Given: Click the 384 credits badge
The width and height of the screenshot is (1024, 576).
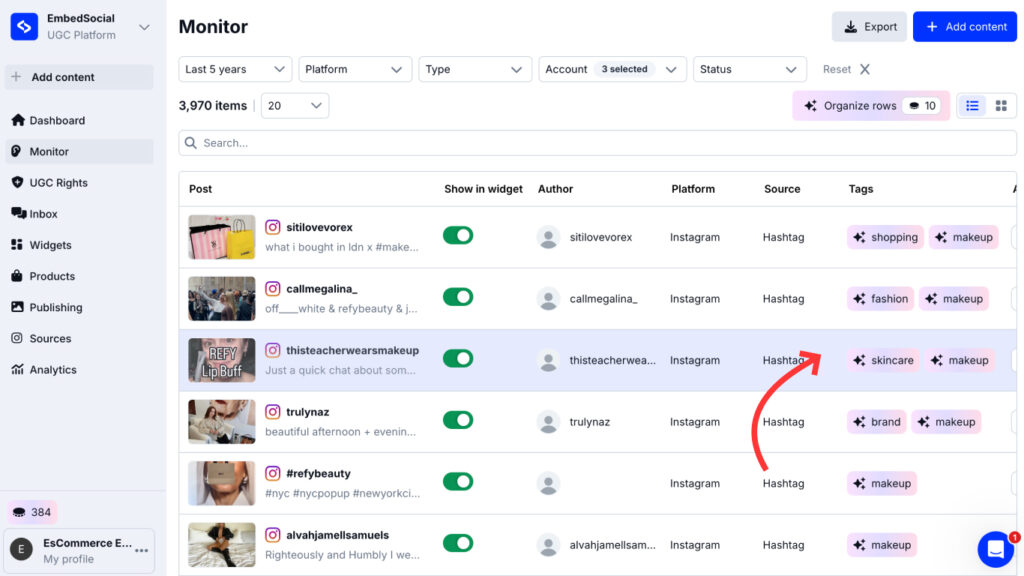Looking at the screenshot, I should [32, 512].
